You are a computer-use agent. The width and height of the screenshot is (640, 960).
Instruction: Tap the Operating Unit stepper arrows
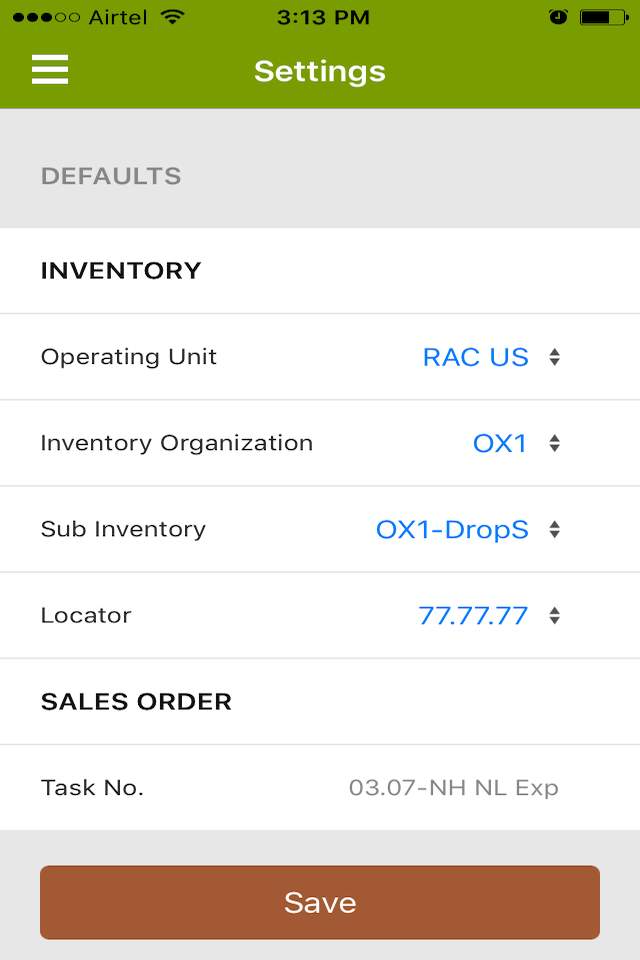tap(554, 357)
